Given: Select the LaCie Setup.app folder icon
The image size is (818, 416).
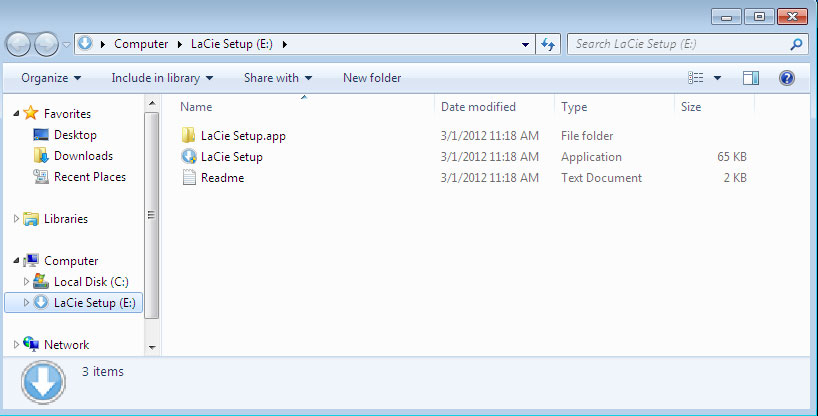Looking at the screenshot, I should coord(189,136).
